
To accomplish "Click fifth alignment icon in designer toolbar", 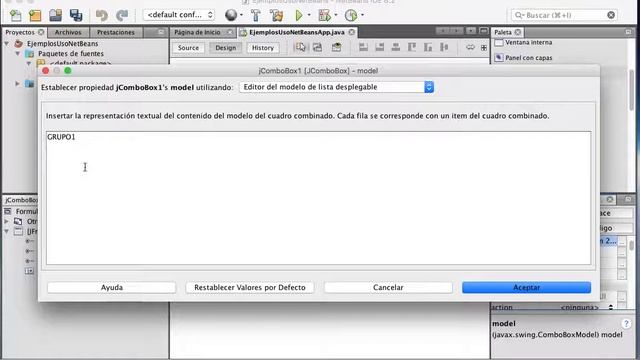I will tap(428, 47).
